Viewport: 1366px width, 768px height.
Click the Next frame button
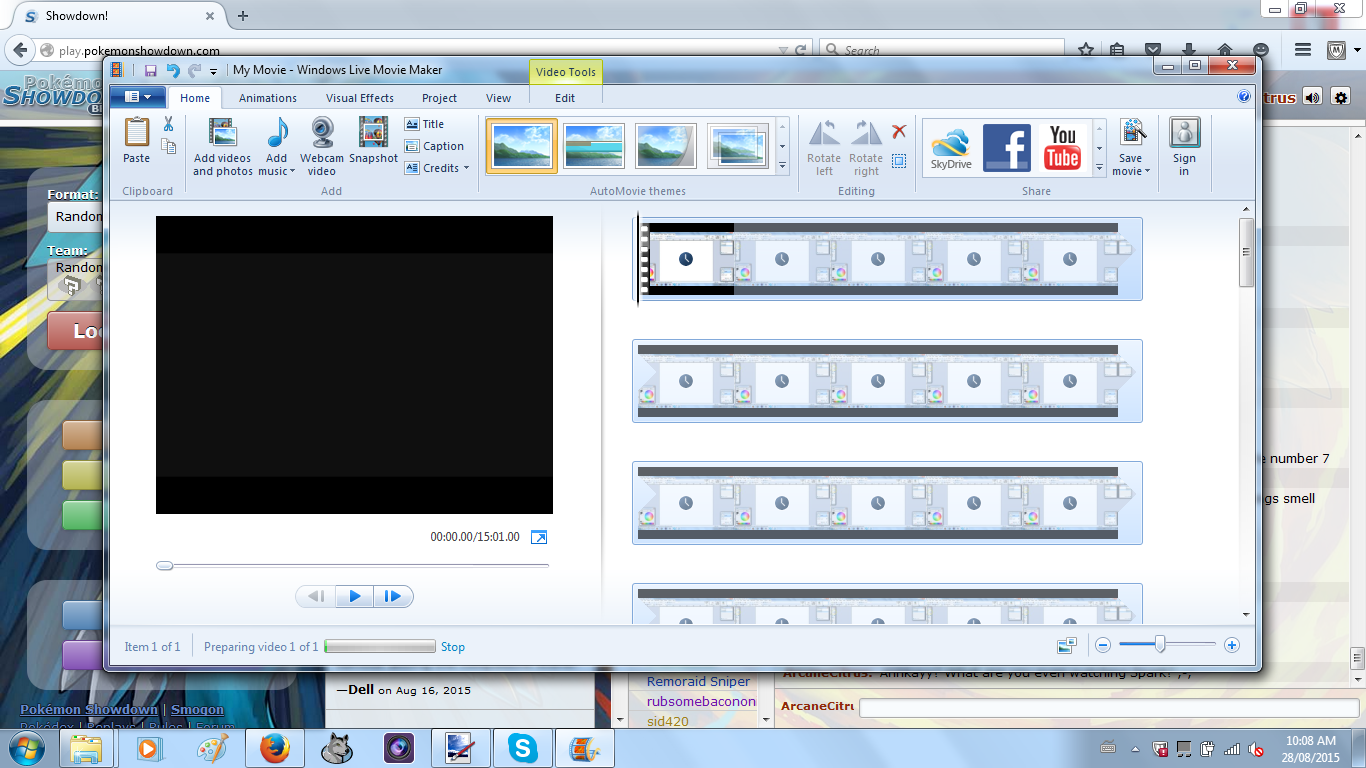coord(393,597)
